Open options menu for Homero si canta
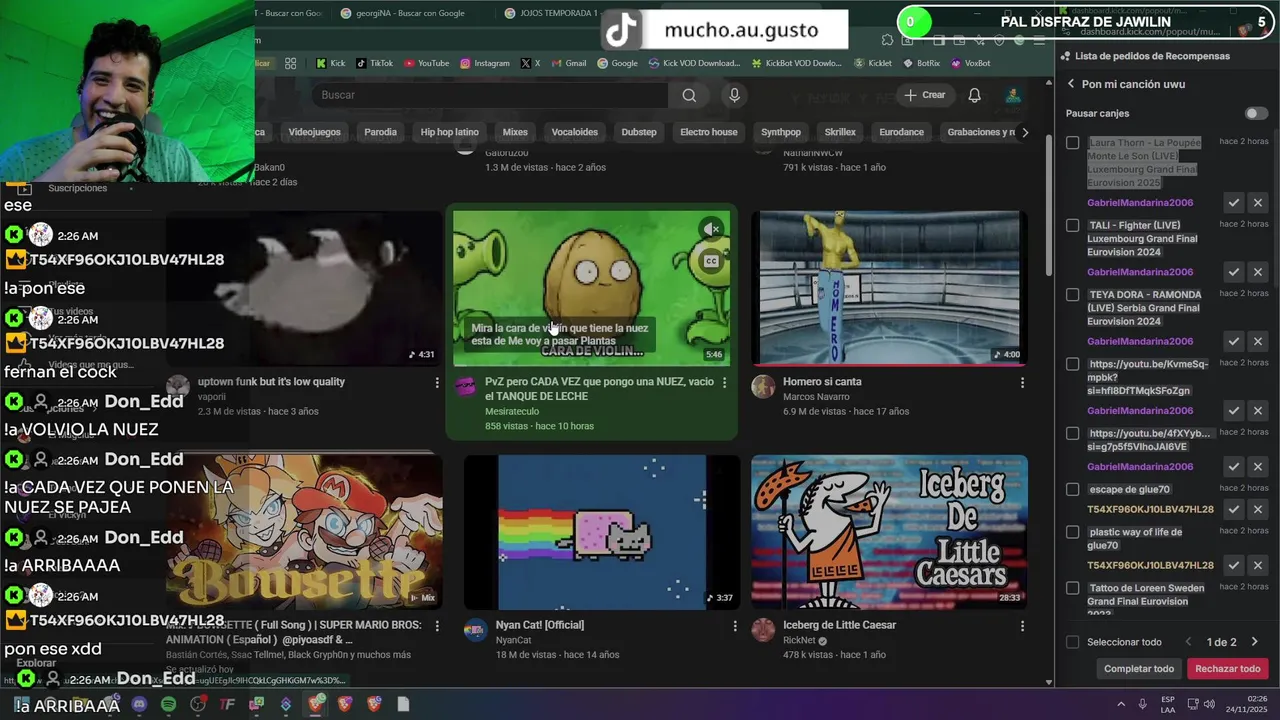This screenshot has width=1280, height=720. [1022, 382]
